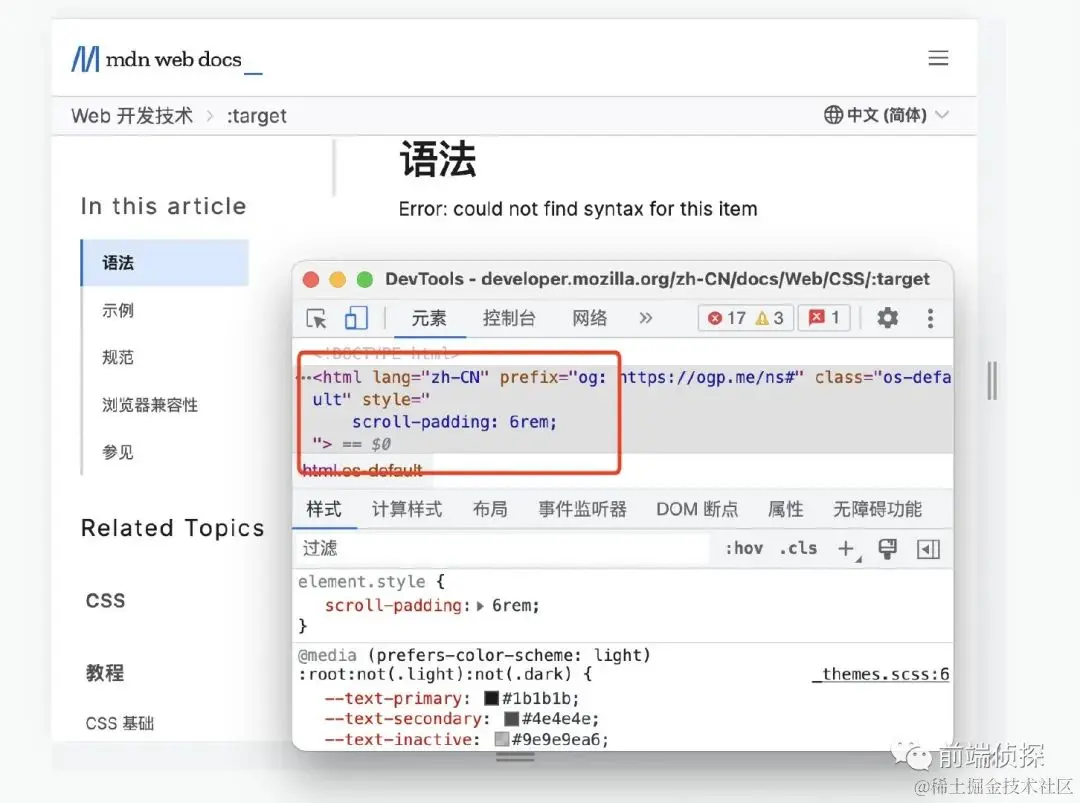Jump to 浏览器兼容性 section in sidebar
1080x803 pixels.
coord(150,405)
